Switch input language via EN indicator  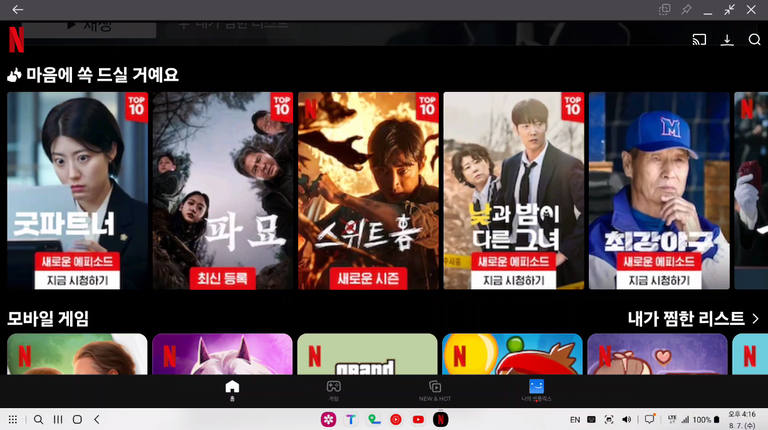pos(575,420)
